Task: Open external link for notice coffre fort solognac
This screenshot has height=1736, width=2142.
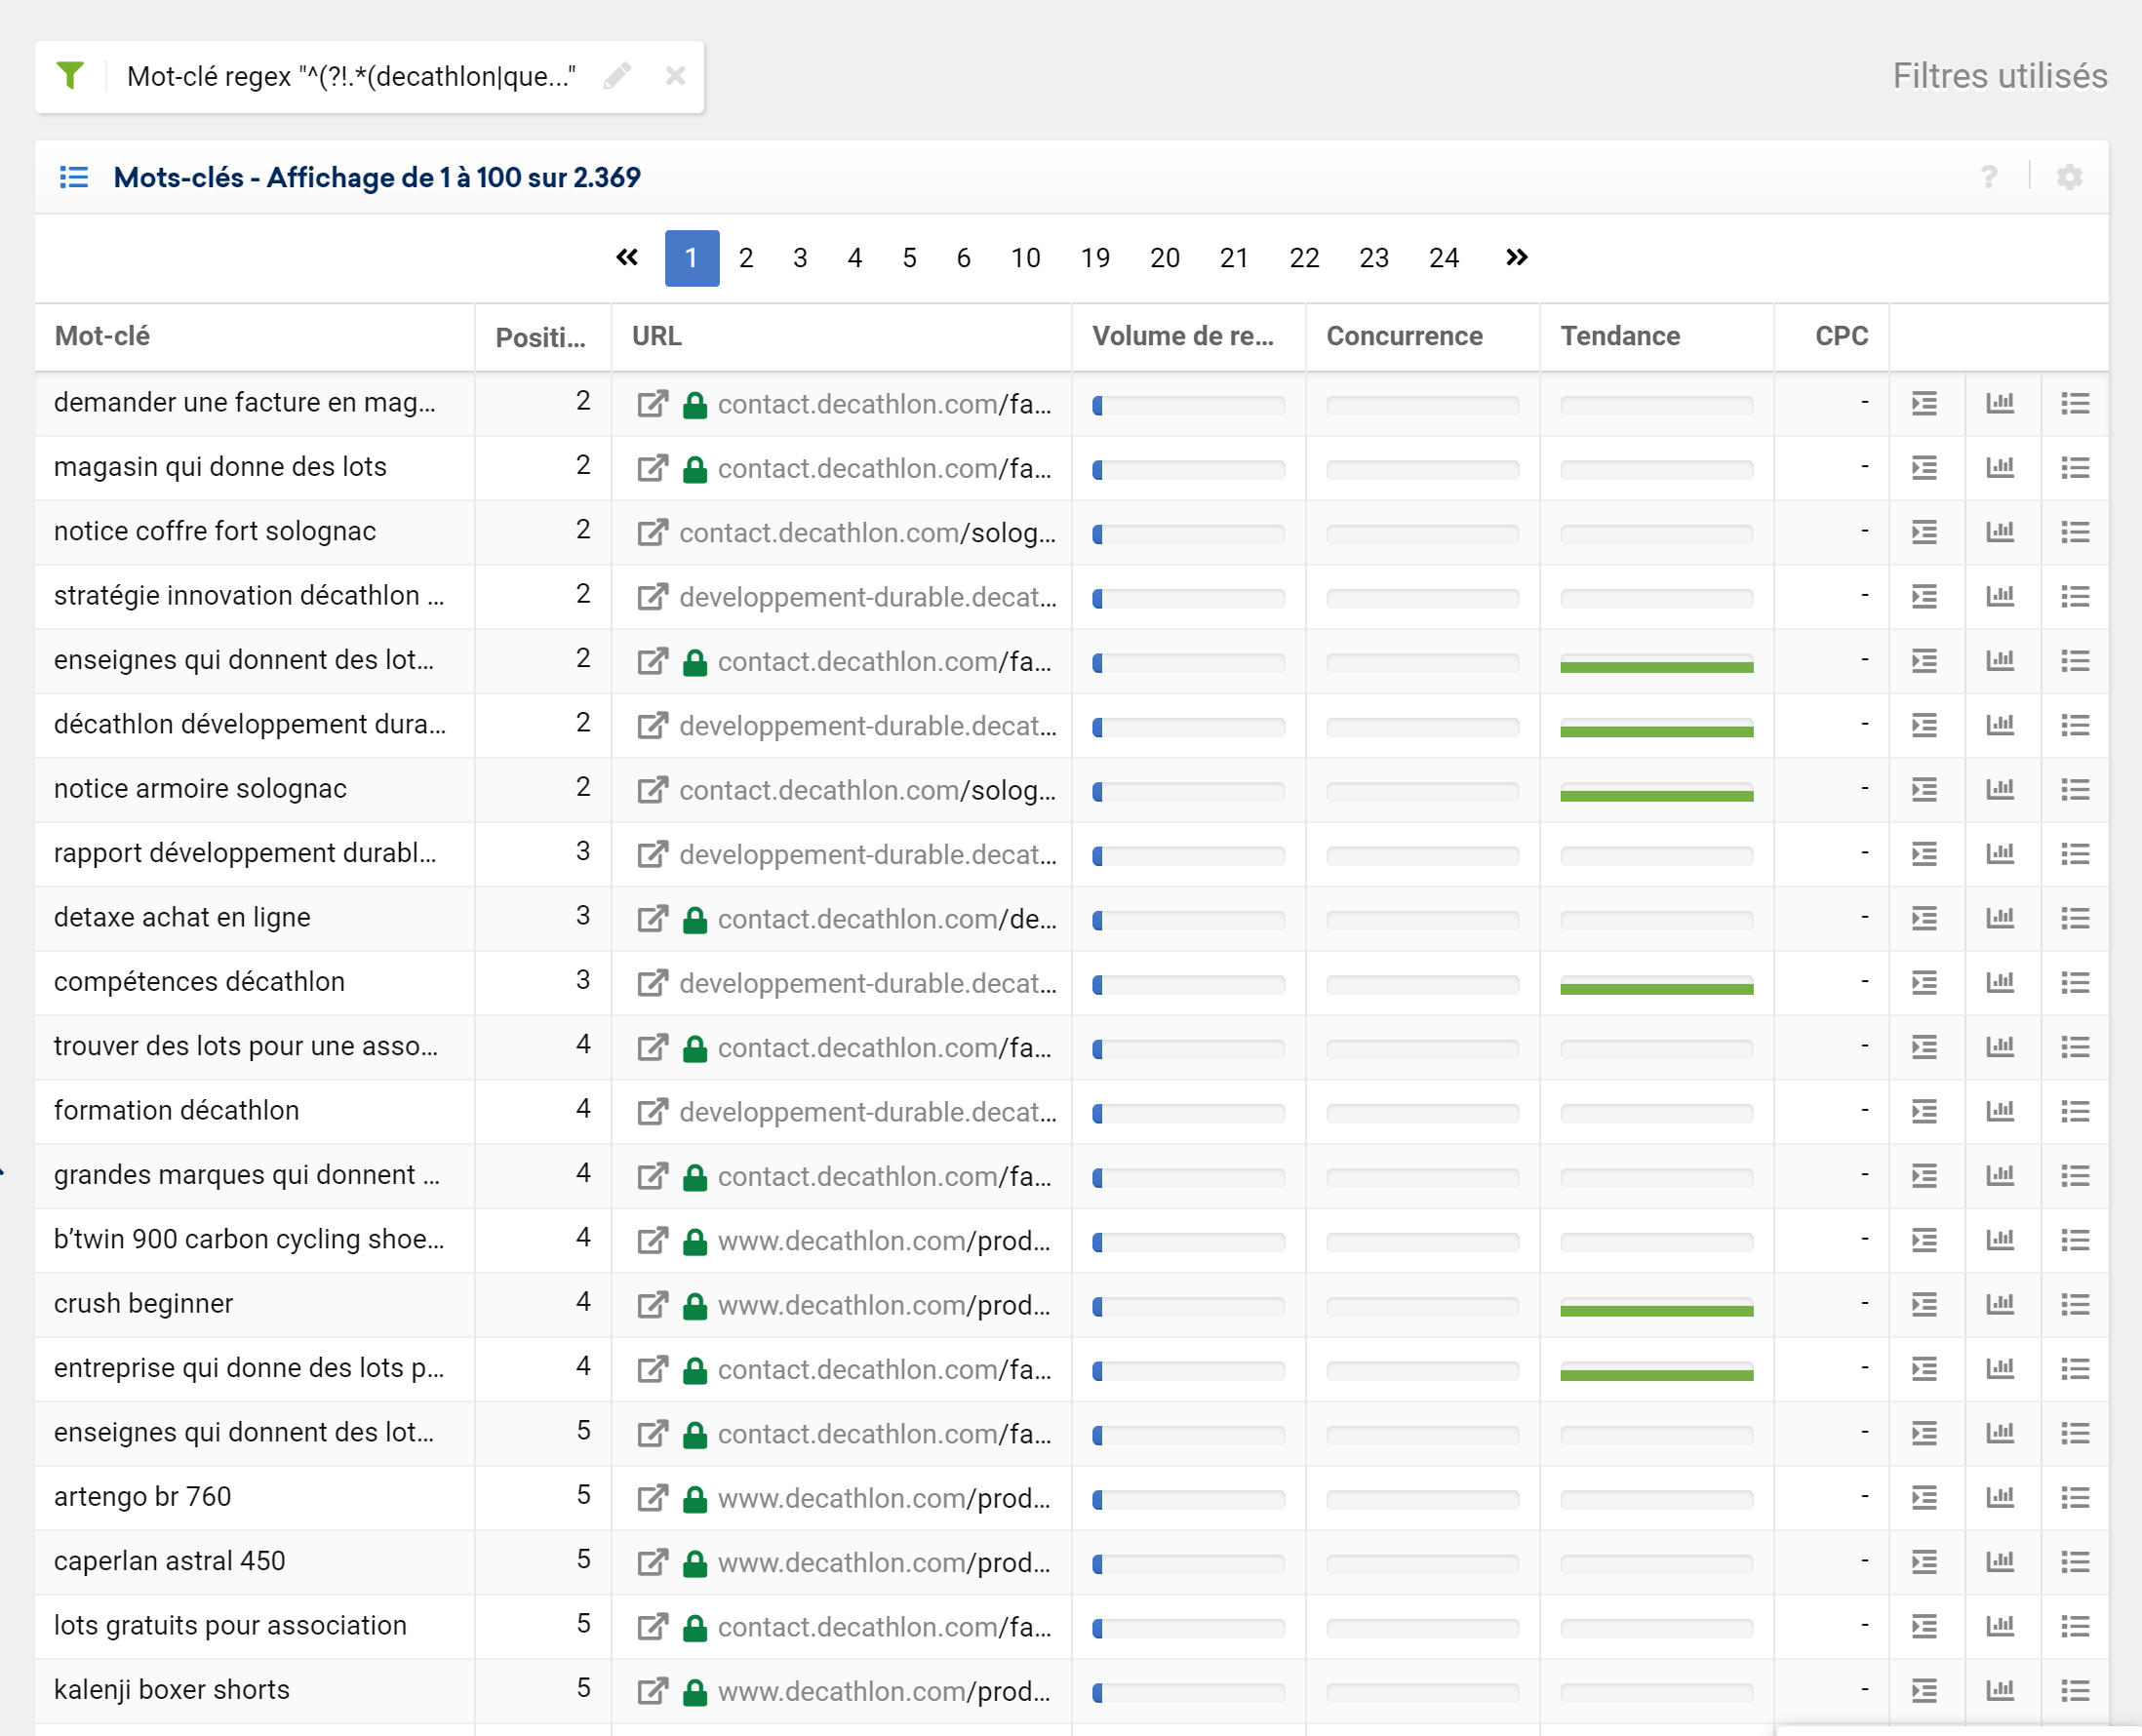Action: 652,533
